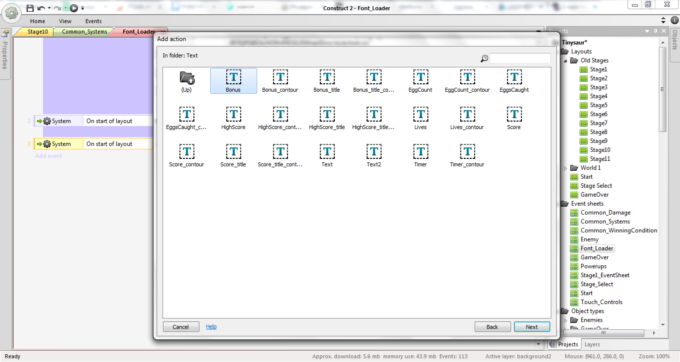The height and width of the screenshot is (362, 680).
Task: Click the run layout play button
Action: click(74, 8)
